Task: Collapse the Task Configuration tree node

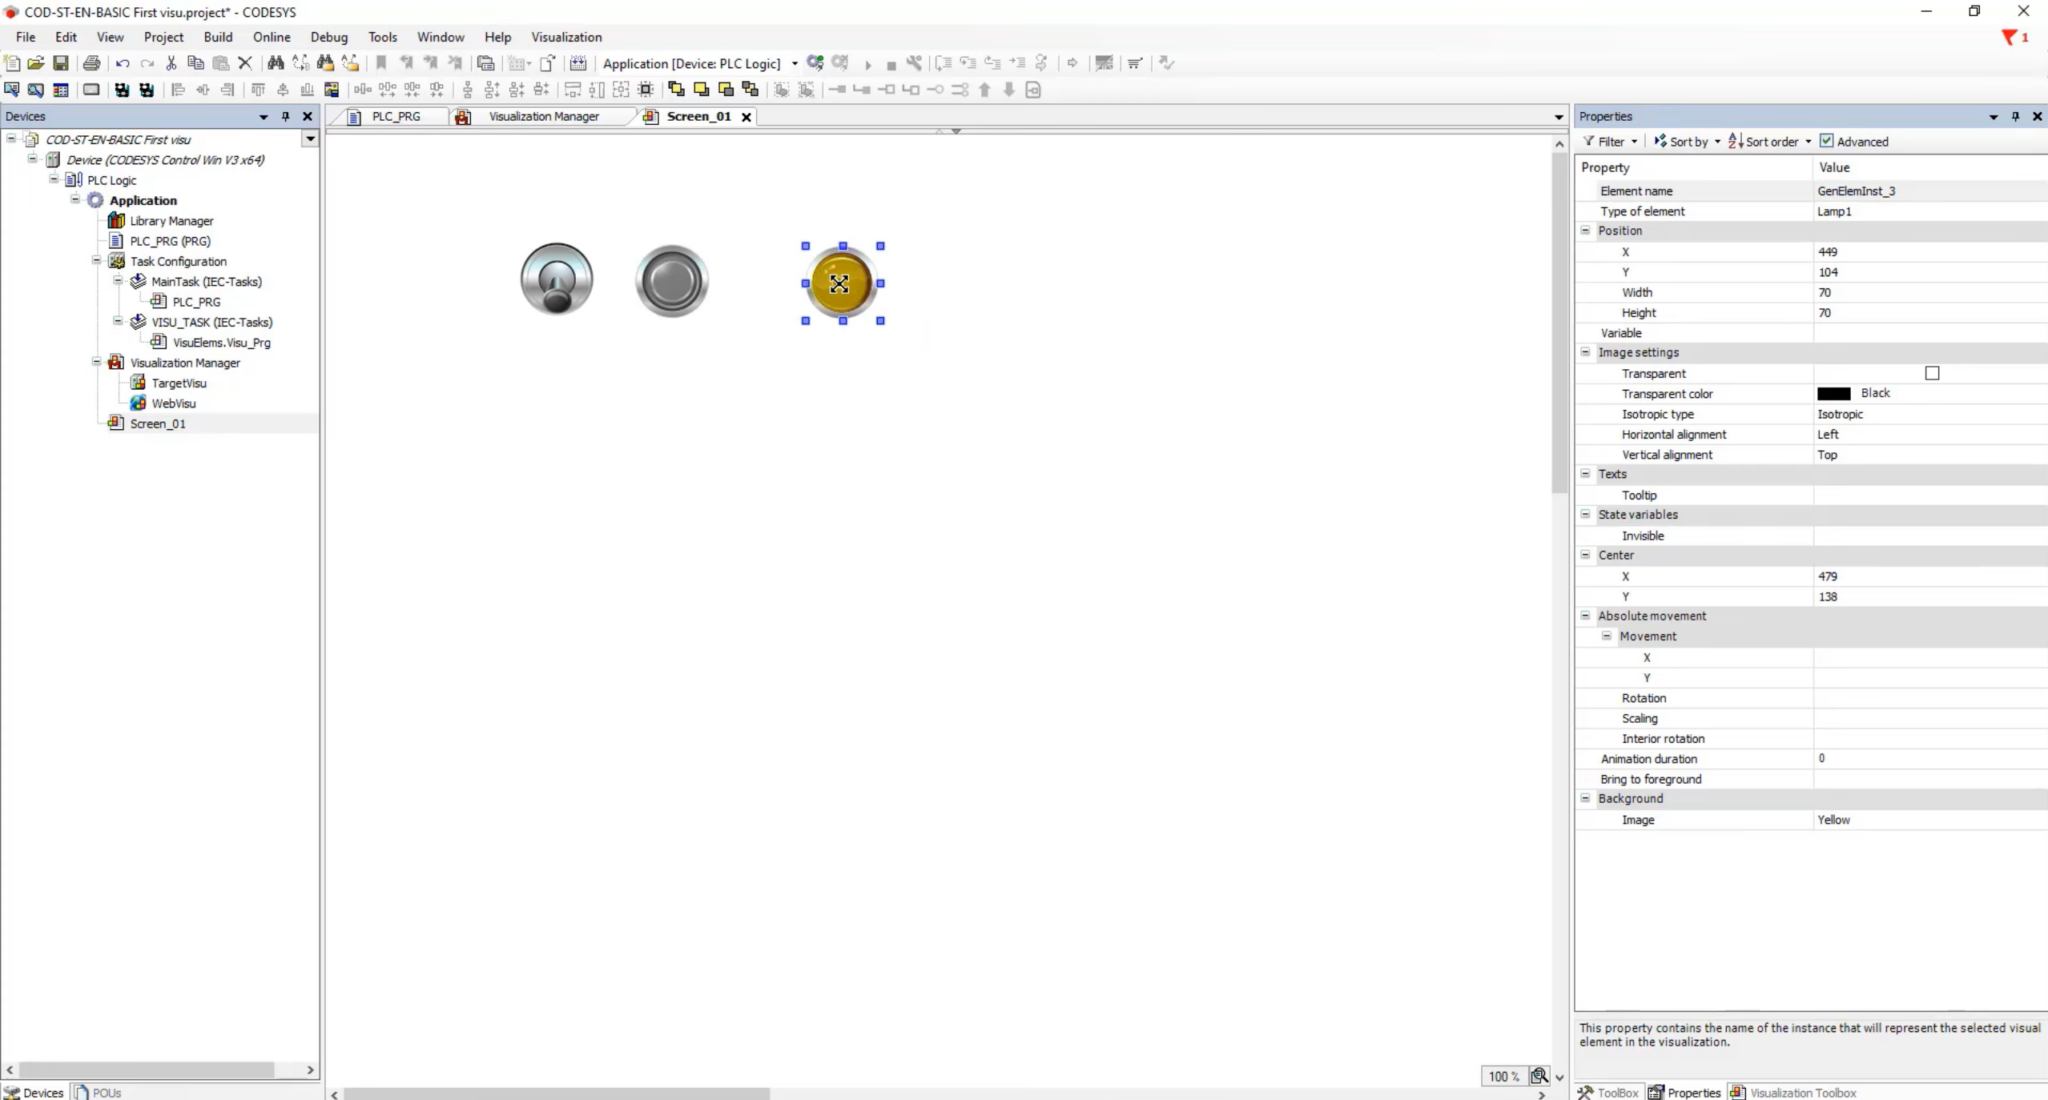Action: point(97,261)
